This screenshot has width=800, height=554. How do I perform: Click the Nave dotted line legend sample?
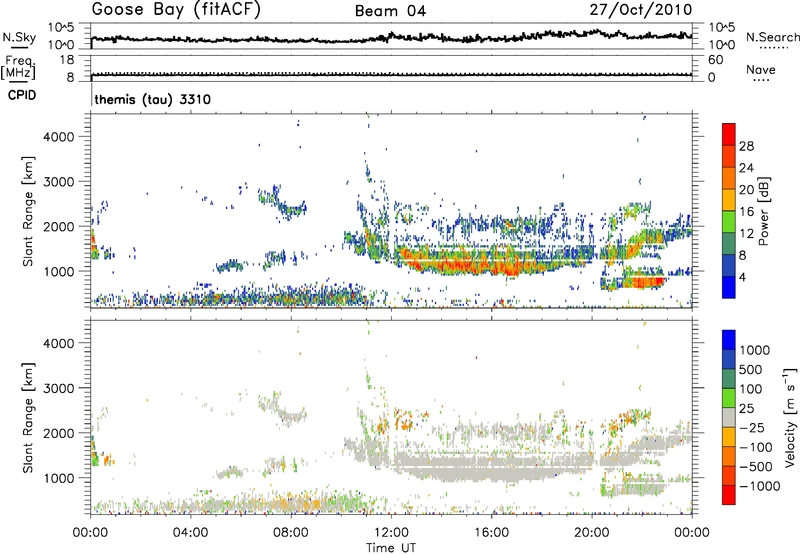(761, 80)
